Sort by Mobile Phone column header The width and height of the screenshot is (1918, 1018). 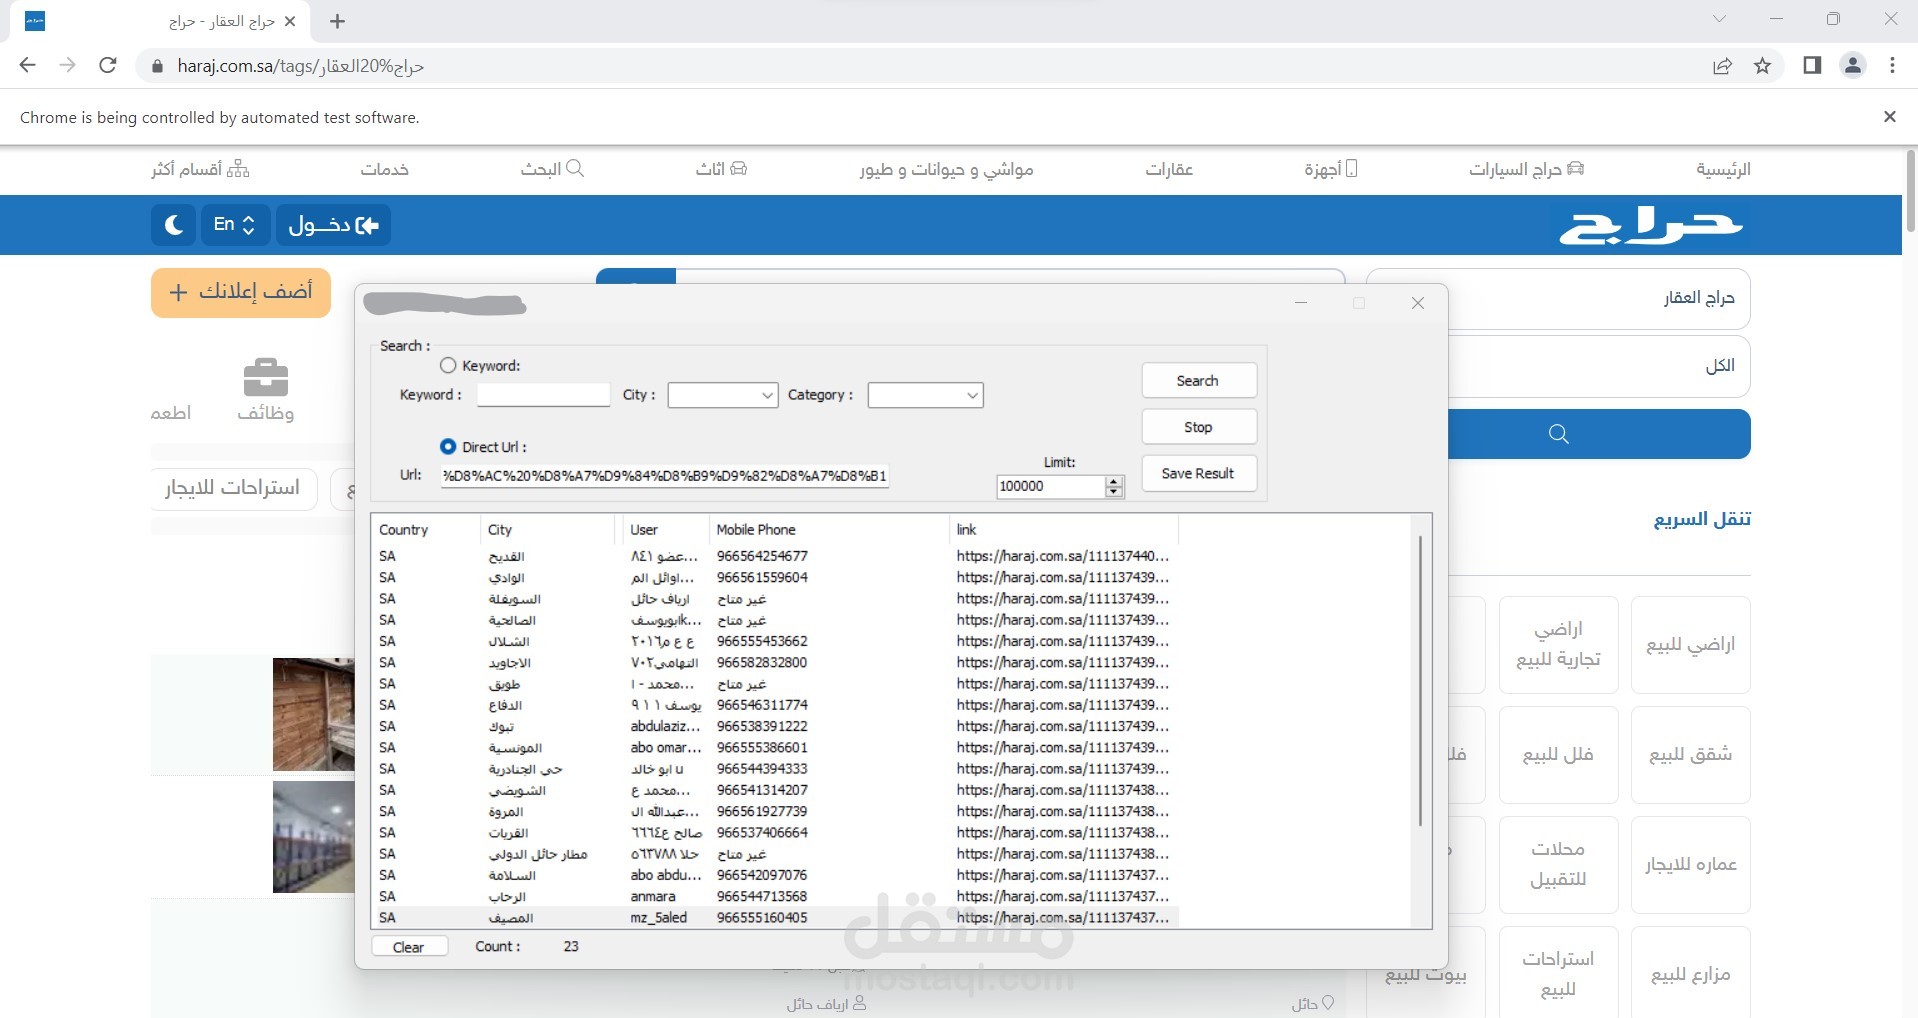[829, 530]
